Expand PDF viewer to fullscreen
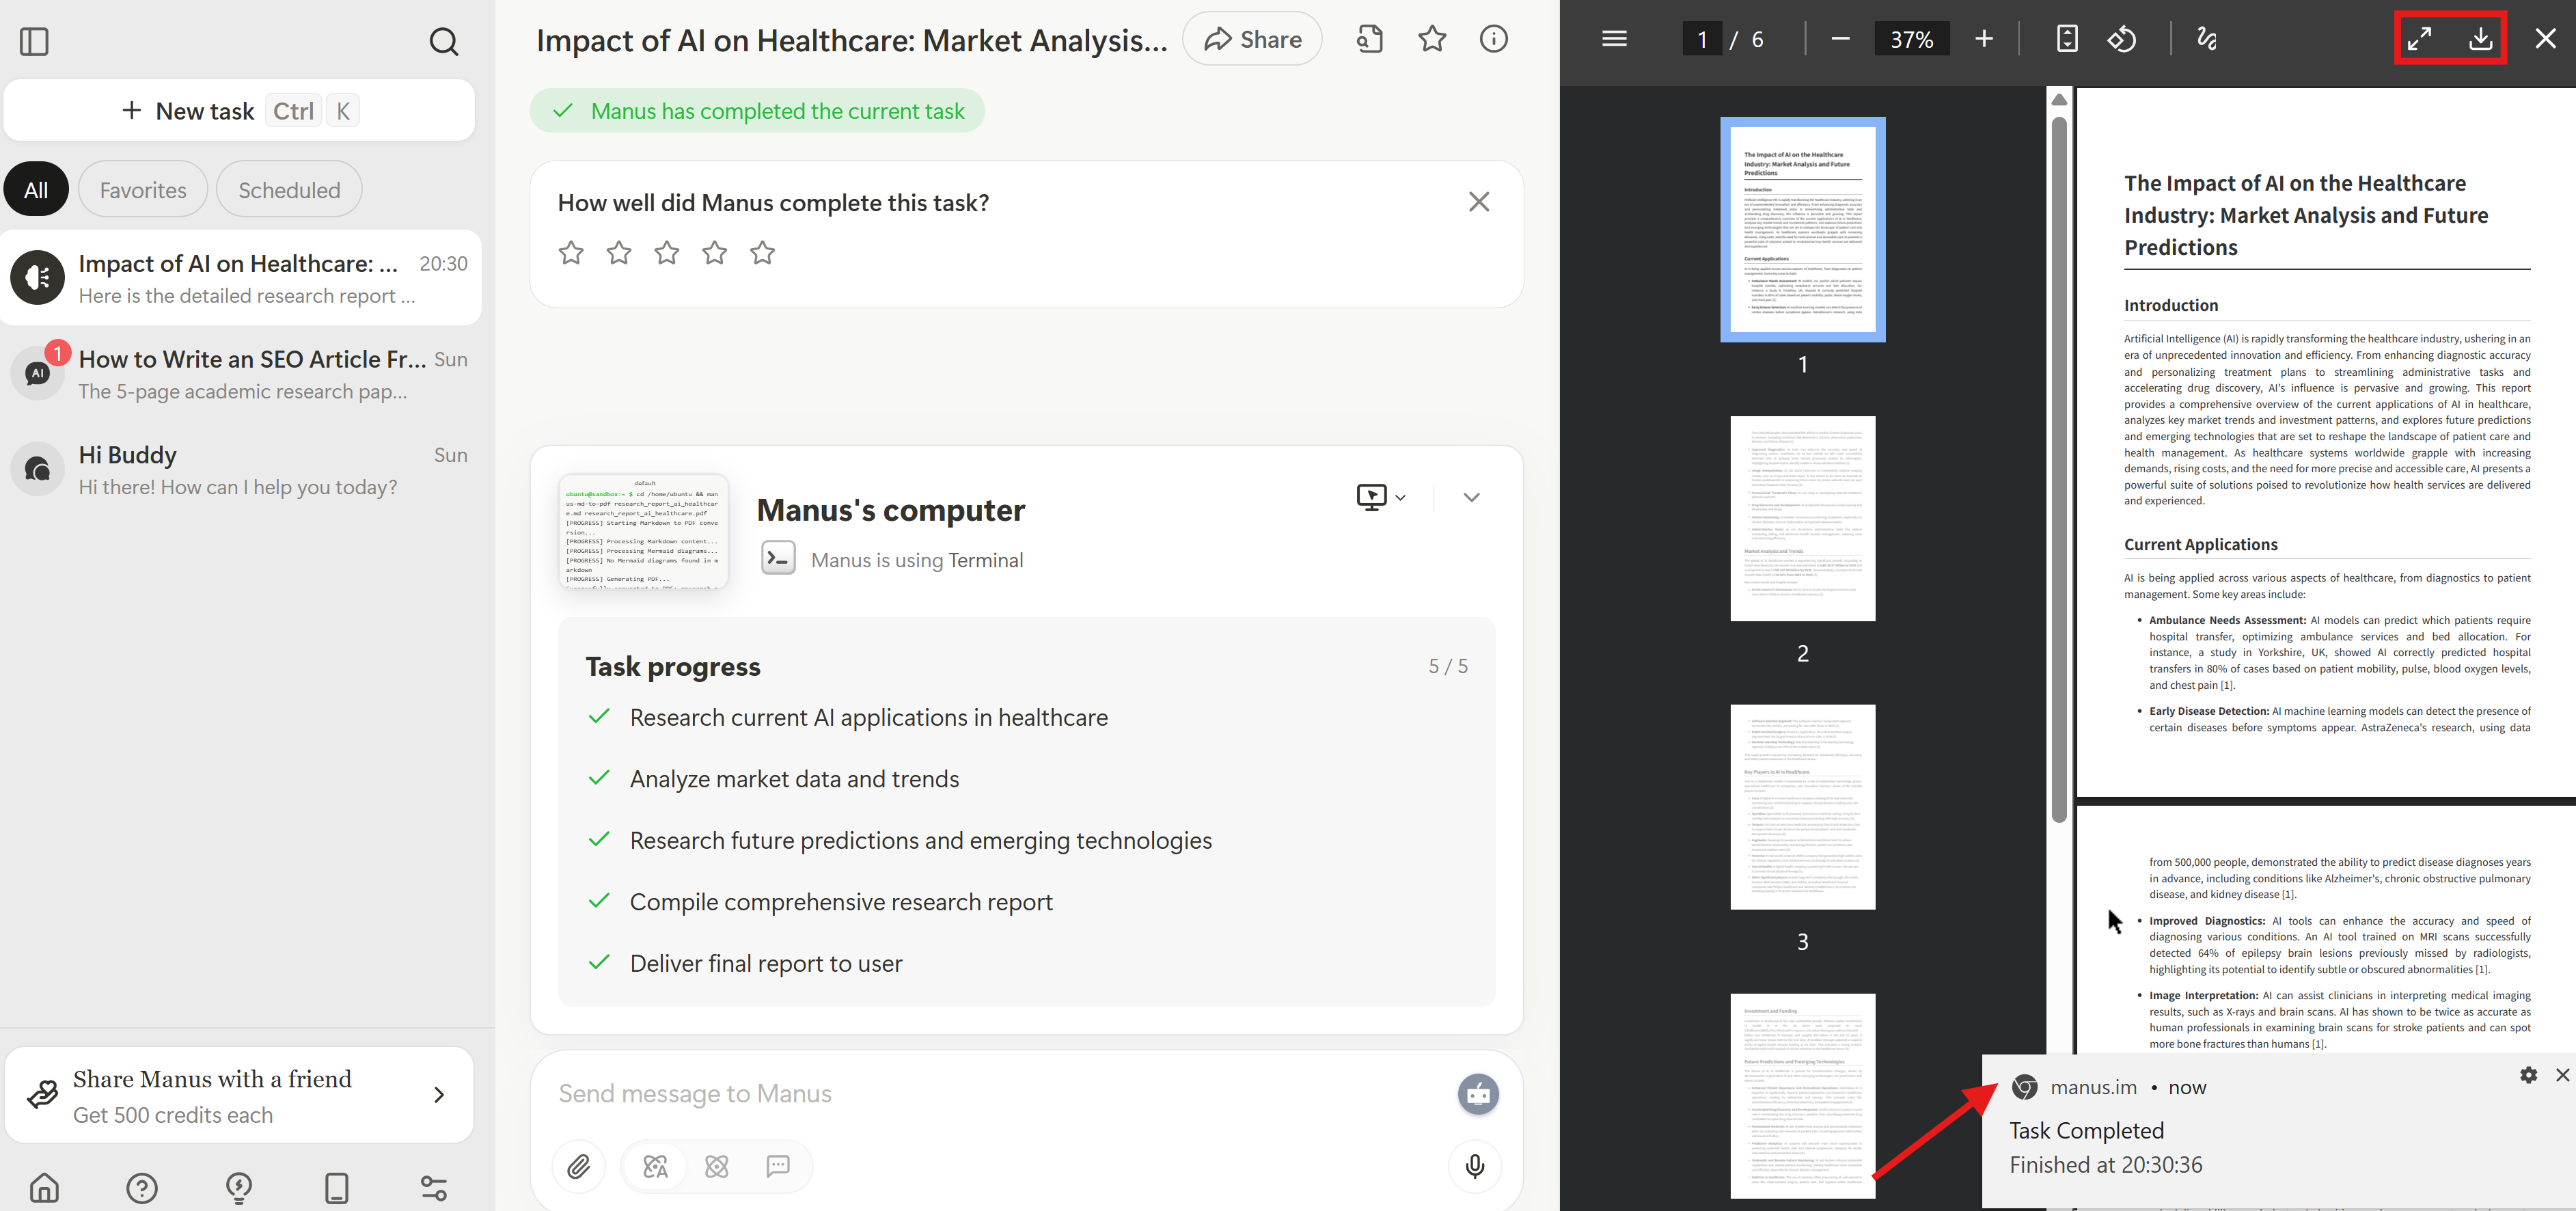This screenshot has height=1211, width=2576. point(2419,39)
